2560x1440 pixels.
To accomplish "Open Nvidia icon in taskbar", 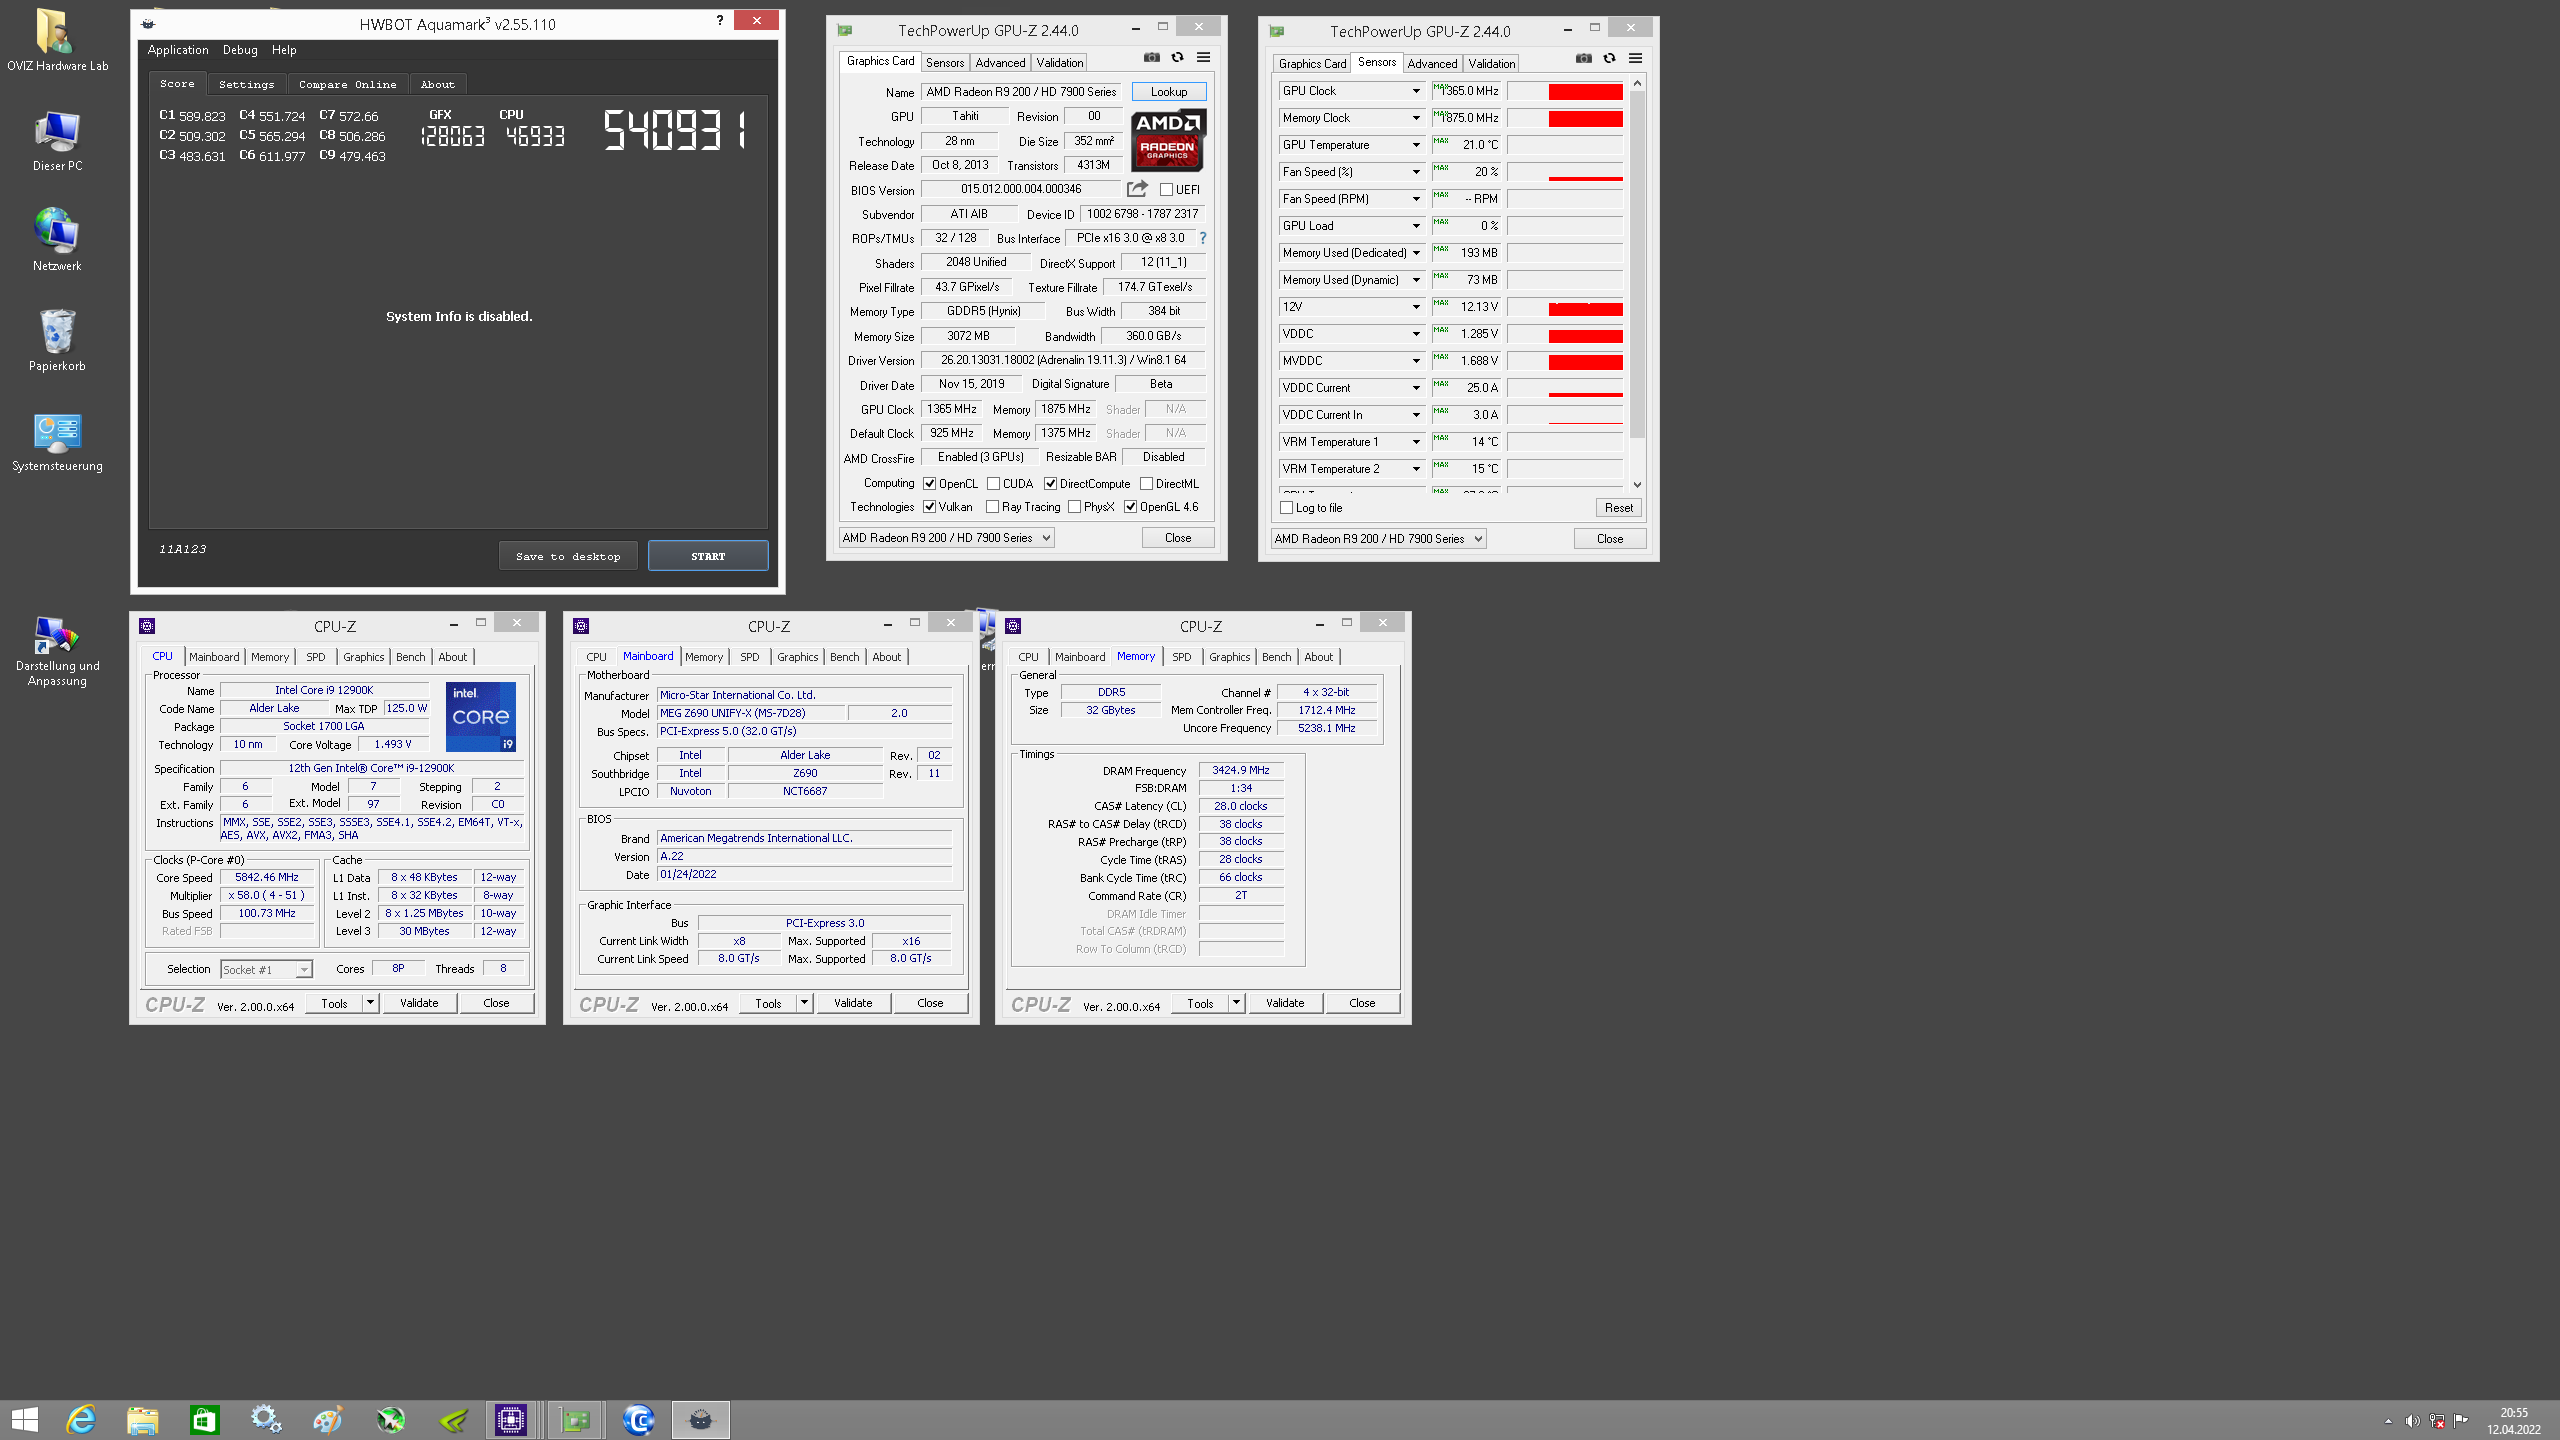I will pyautogui.click(x=453, y=1420).
